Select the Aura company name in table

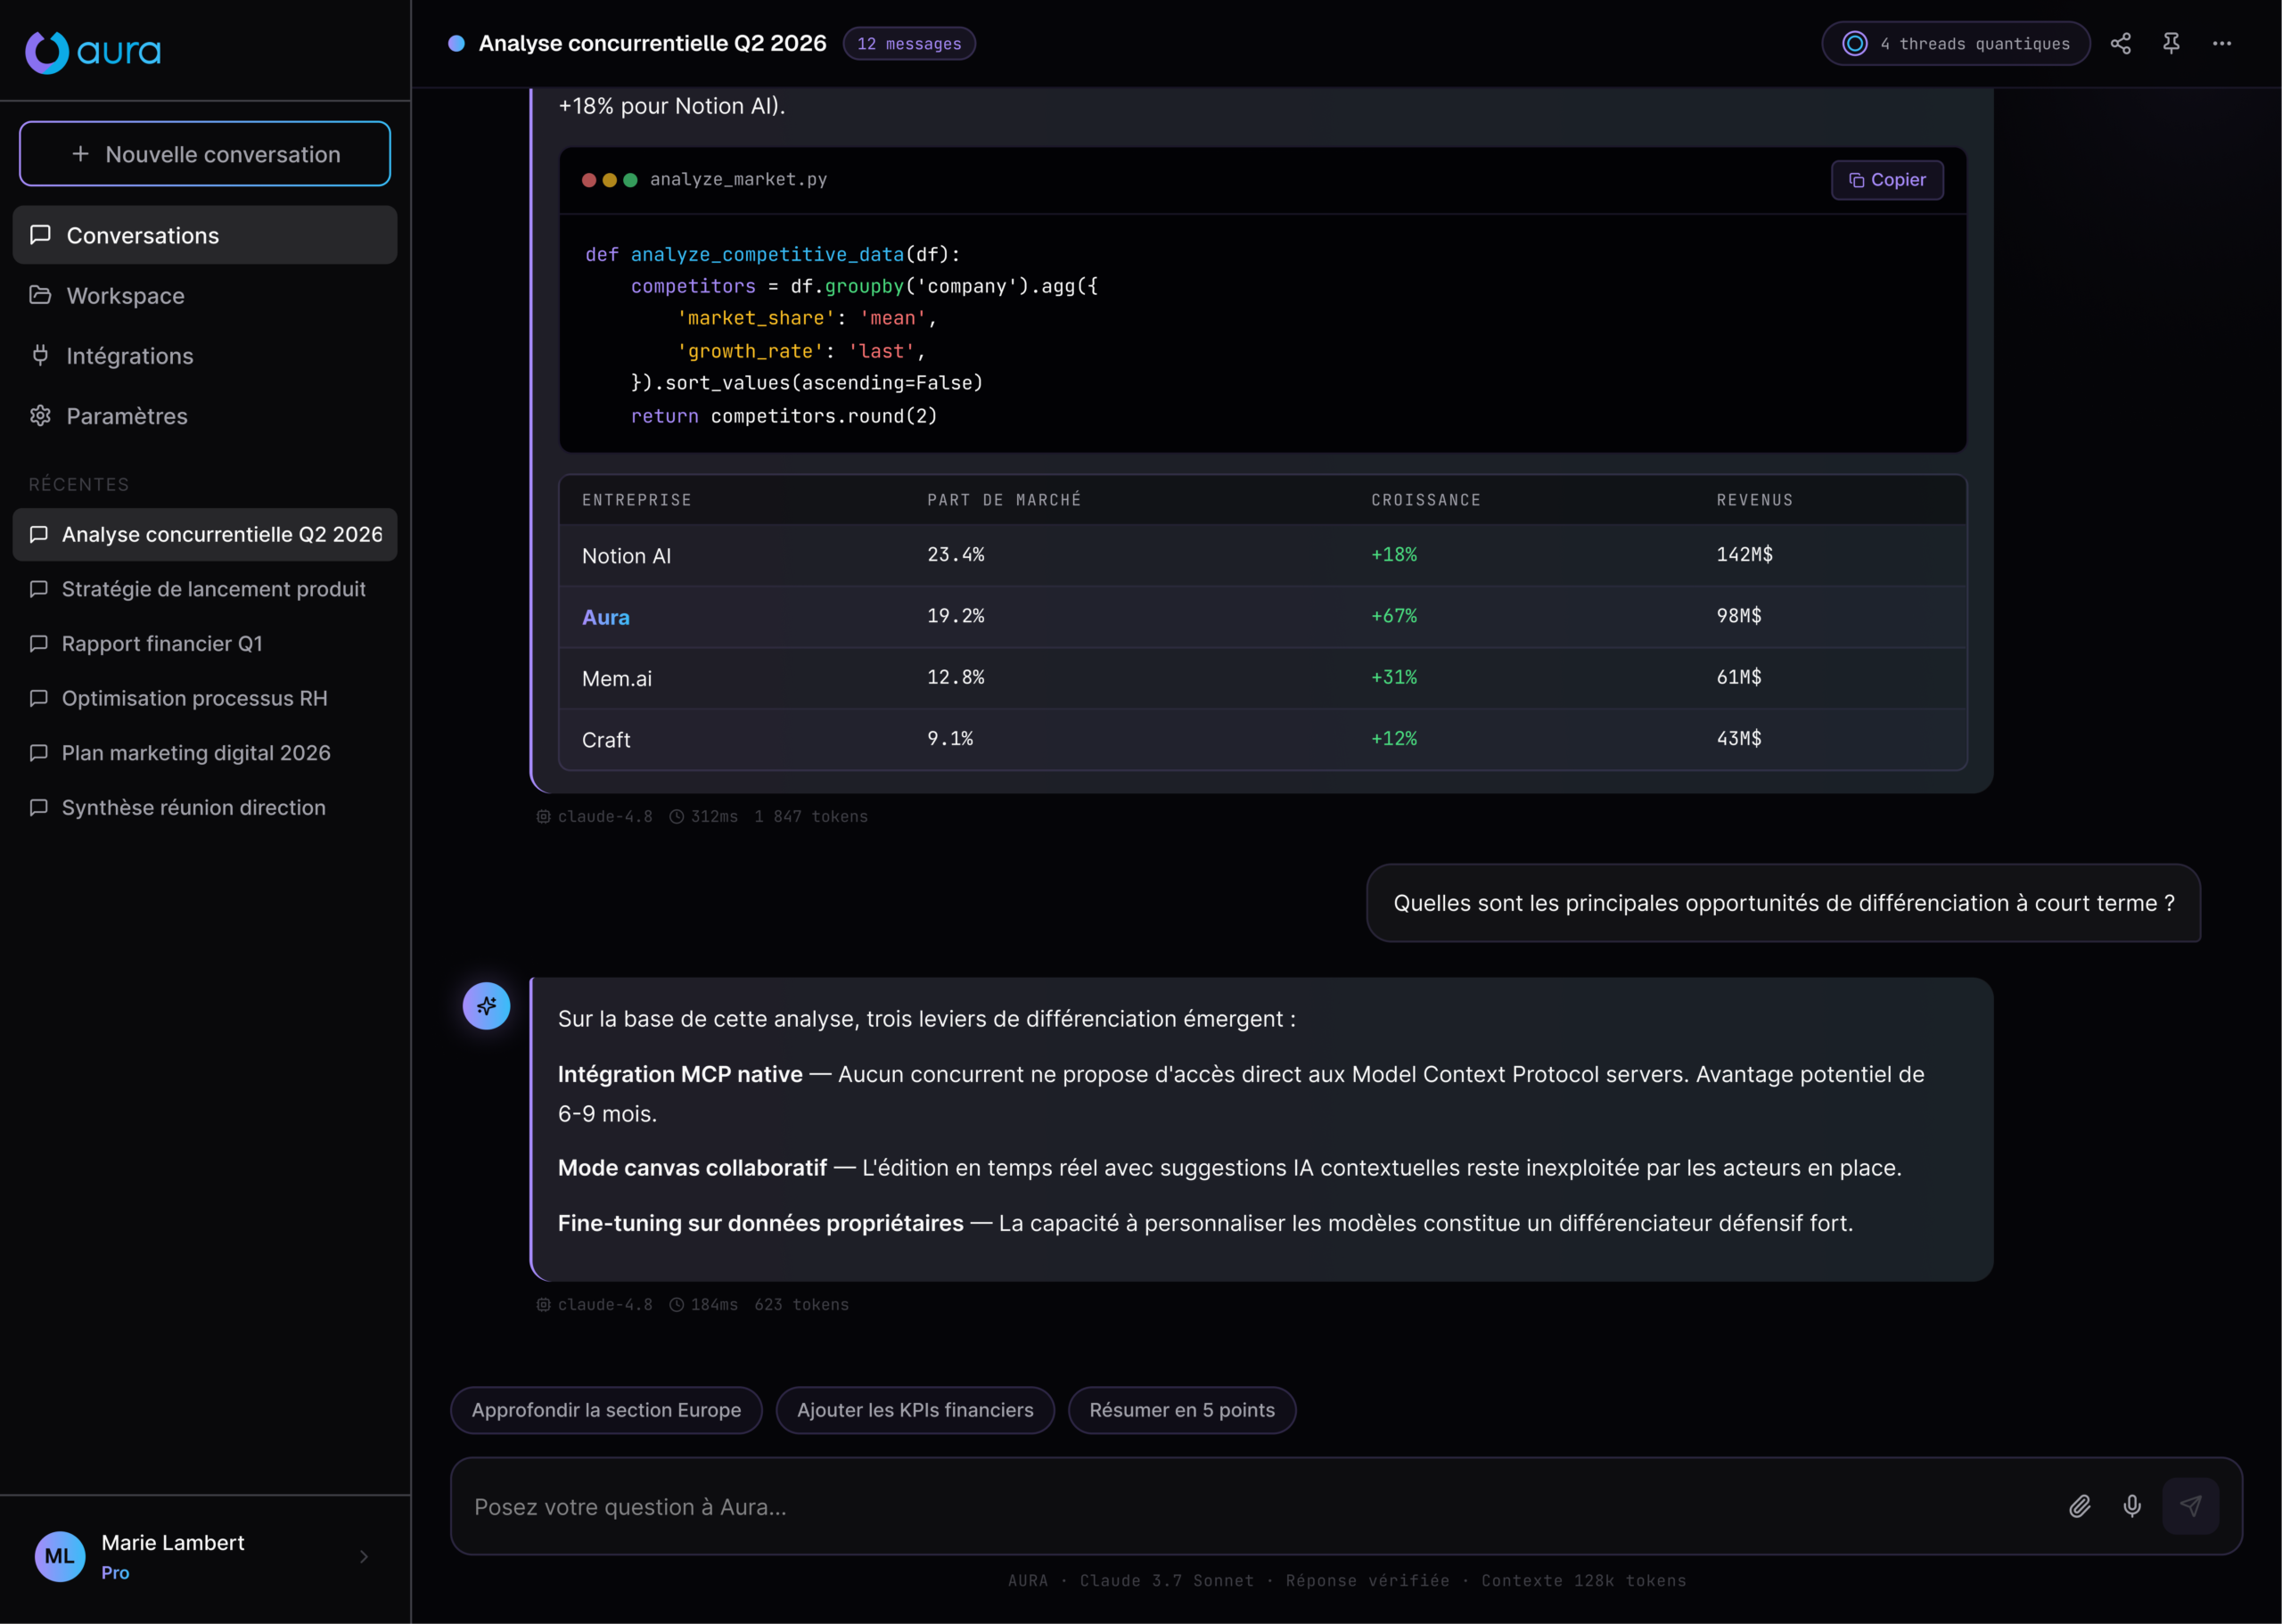[606, 617]
